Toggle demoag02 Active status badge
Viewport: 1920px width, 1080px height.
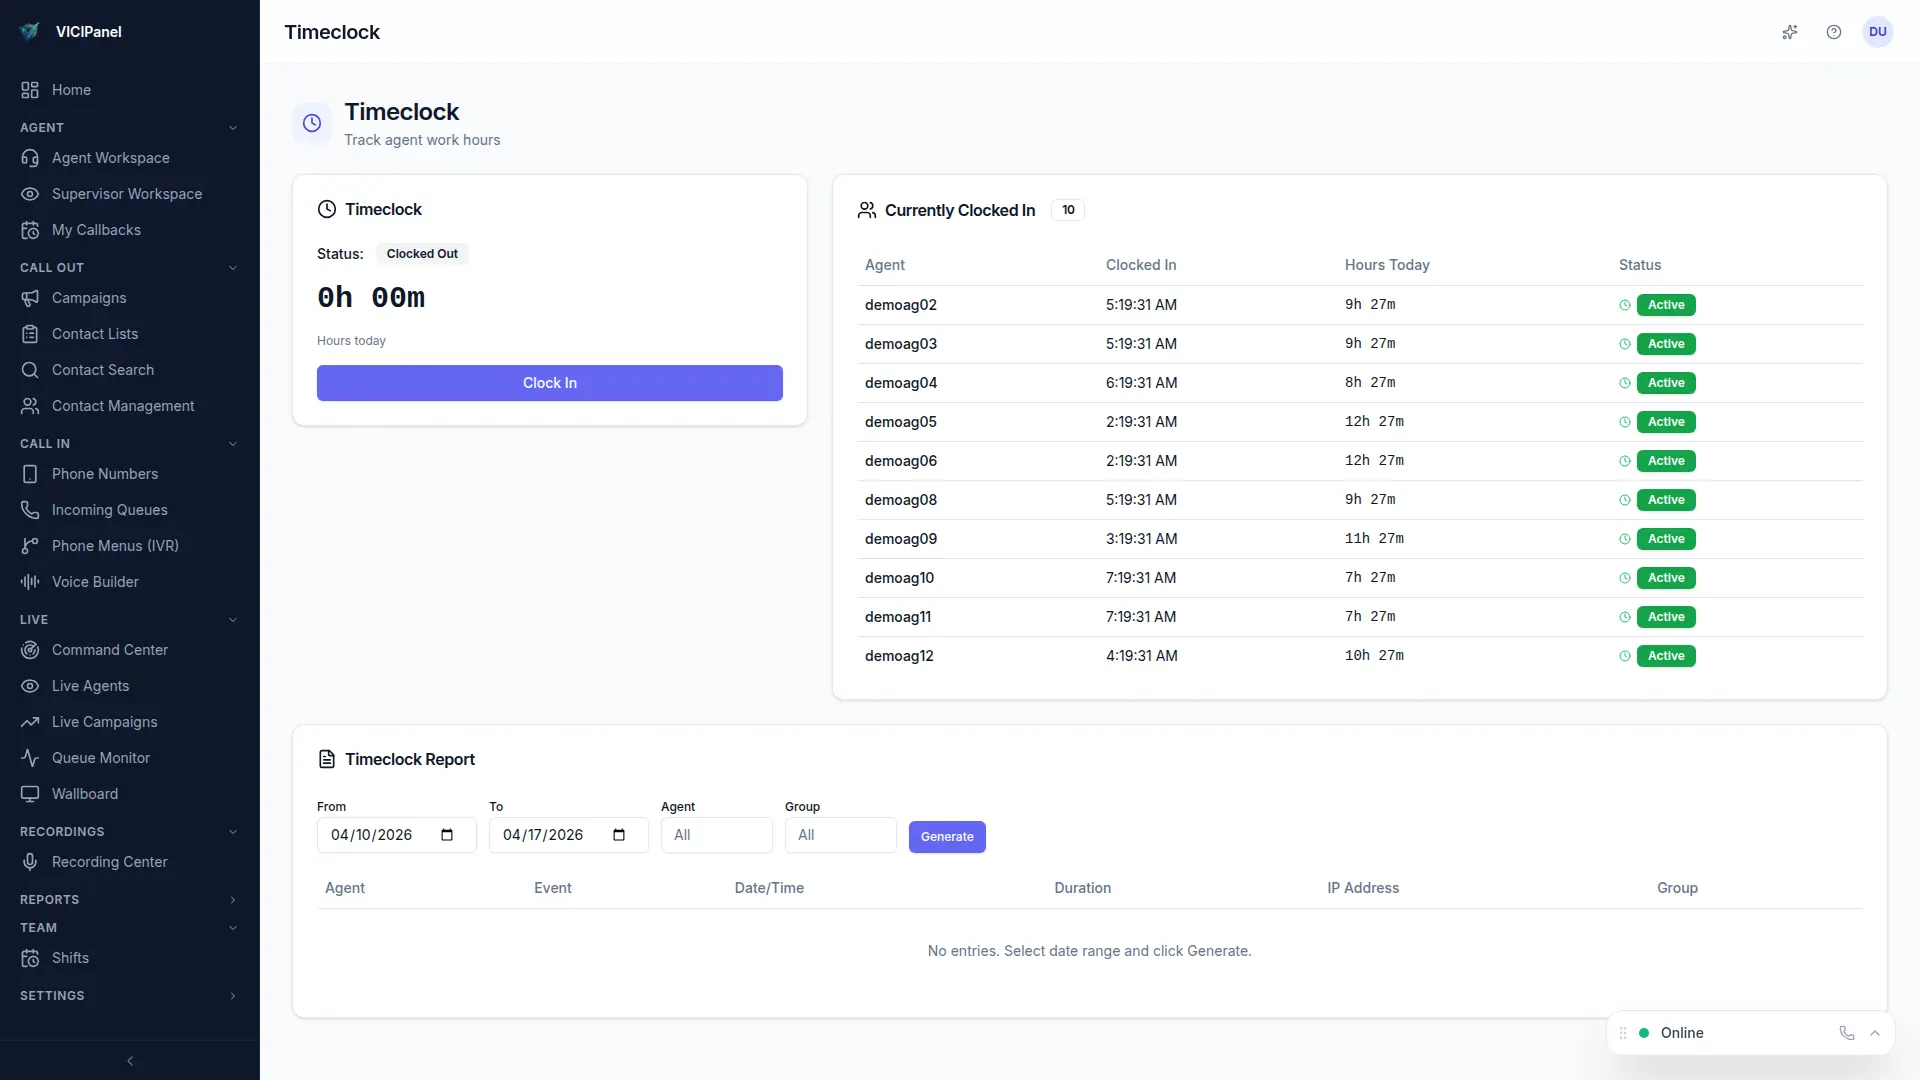click(1665, 305)
